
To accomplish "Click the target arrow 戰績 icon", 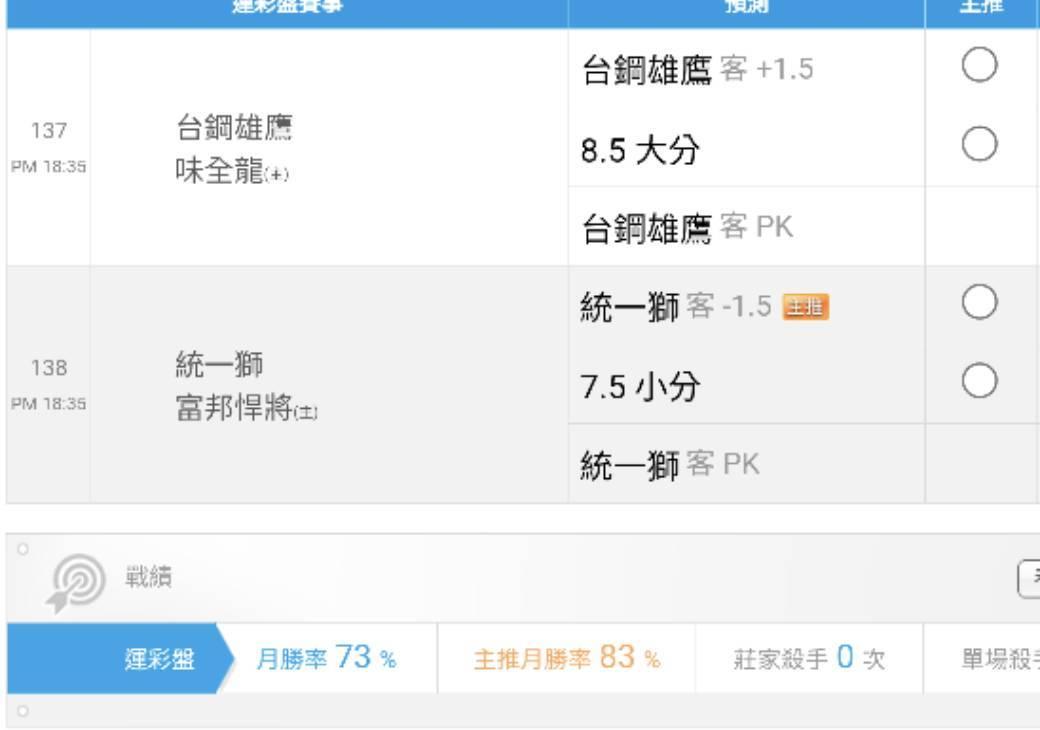I will coord(76,583).
